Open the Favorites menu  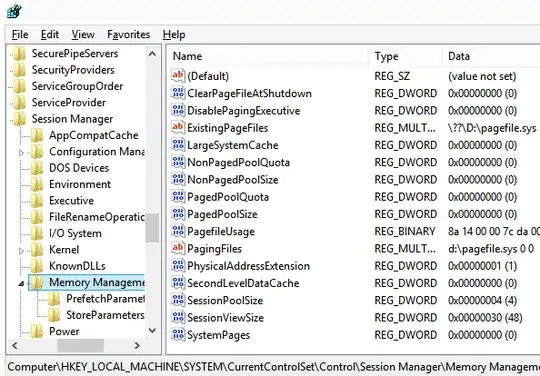tap(128, 34)
